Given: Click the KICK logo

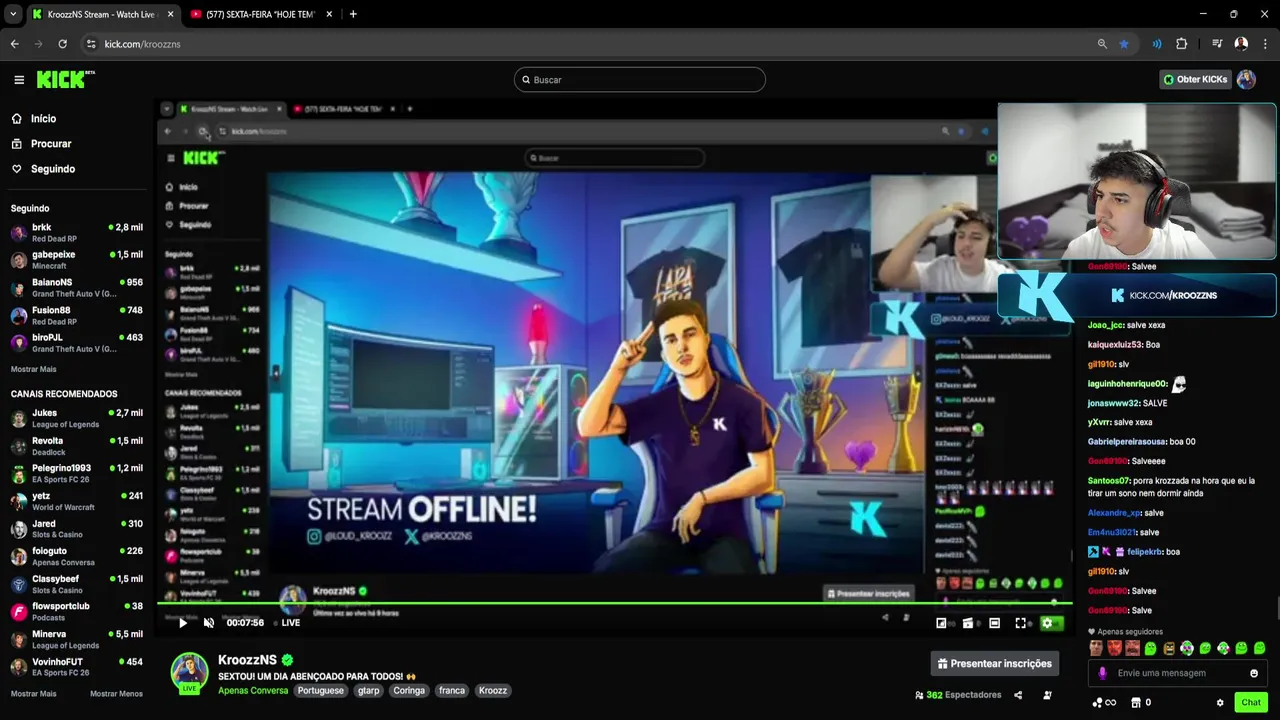Looking at the screenshot, I should (65, 79).
